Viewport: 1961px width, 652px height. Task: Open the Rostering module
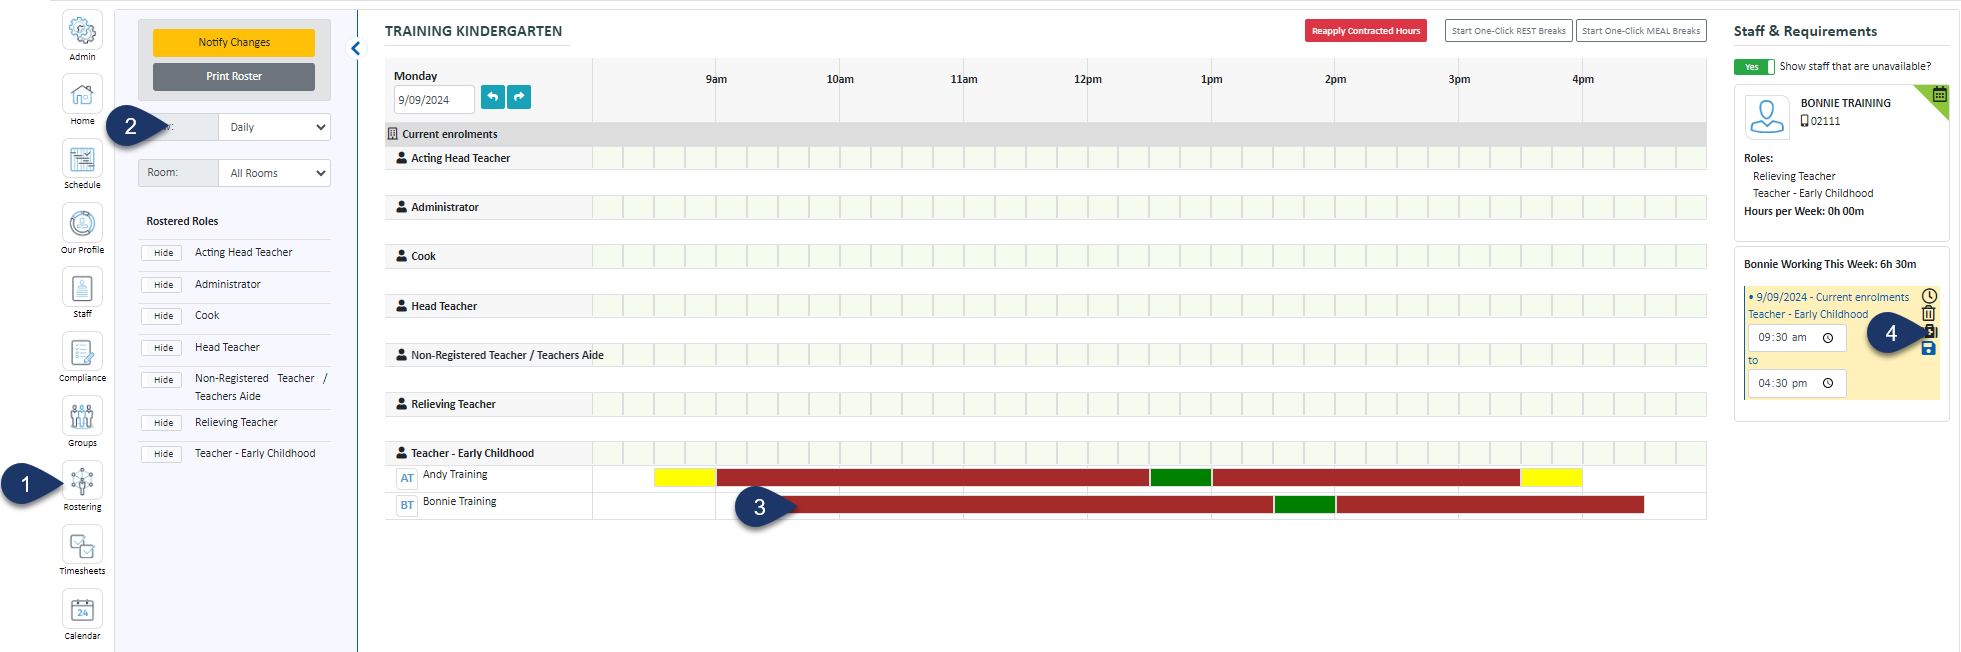click(82, 481)
